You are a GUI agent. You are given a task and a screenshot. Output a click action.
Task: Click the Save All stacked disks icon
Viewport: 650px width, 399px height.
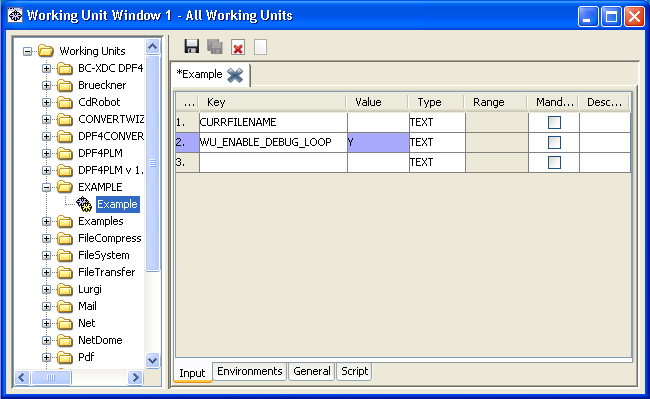click(x=215, y=47)
